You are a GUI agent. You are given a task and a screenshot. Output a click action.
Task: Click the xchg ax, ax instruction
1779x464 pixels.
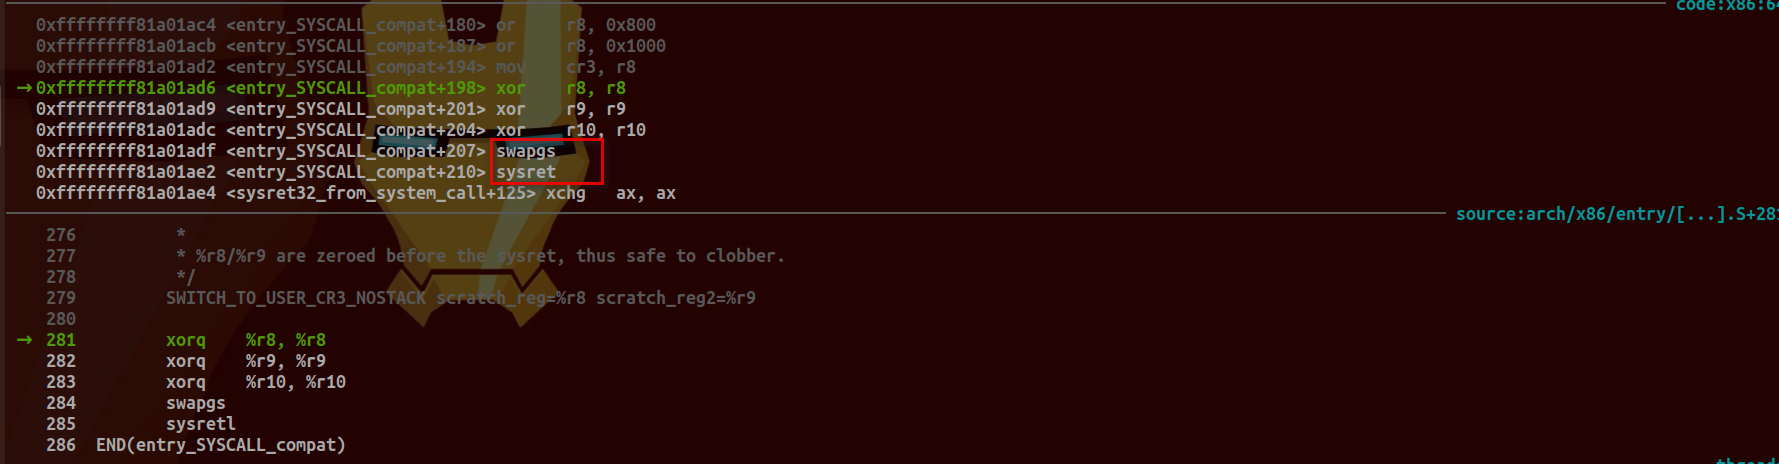coord(611,193)
